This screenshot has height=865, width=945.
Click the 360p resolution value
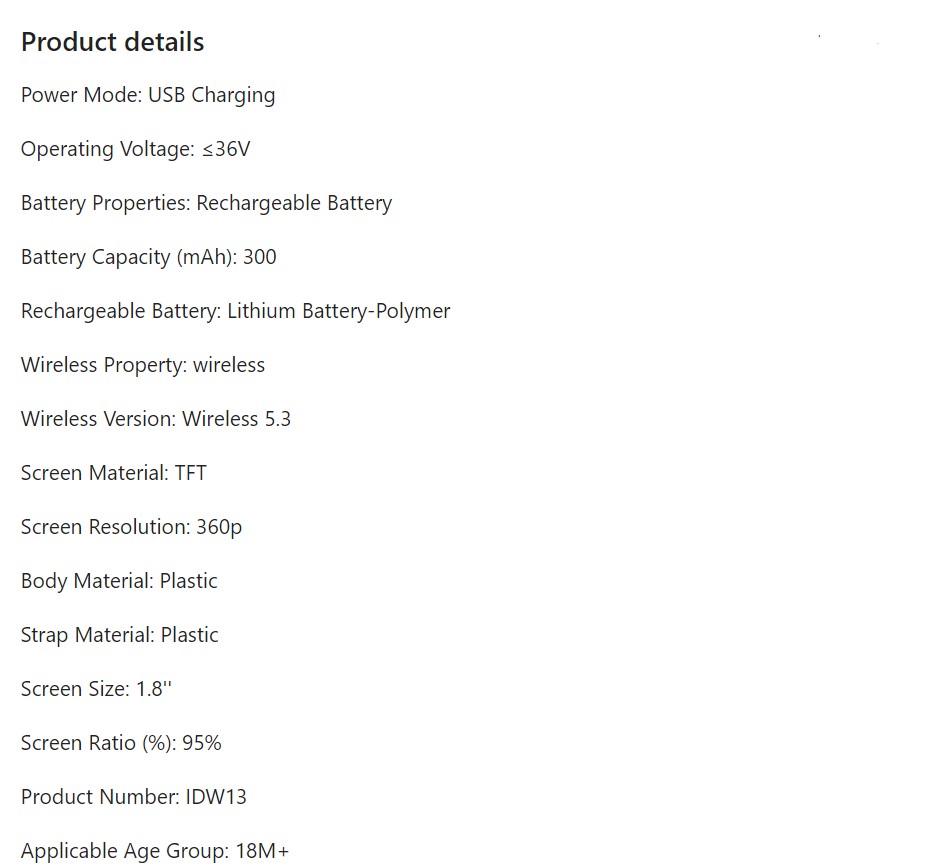[x=219, y=527]
